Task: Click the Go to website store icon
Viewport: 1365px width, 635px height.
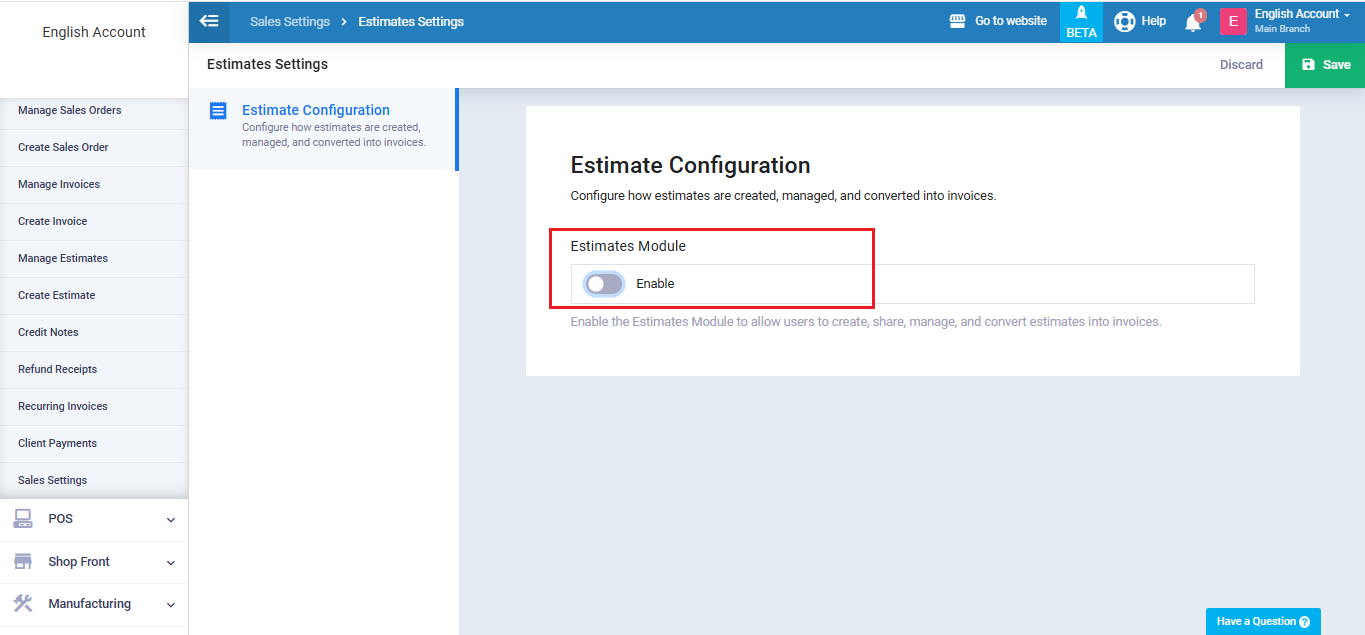Action: pyautogui.click(x=957, y=21)
